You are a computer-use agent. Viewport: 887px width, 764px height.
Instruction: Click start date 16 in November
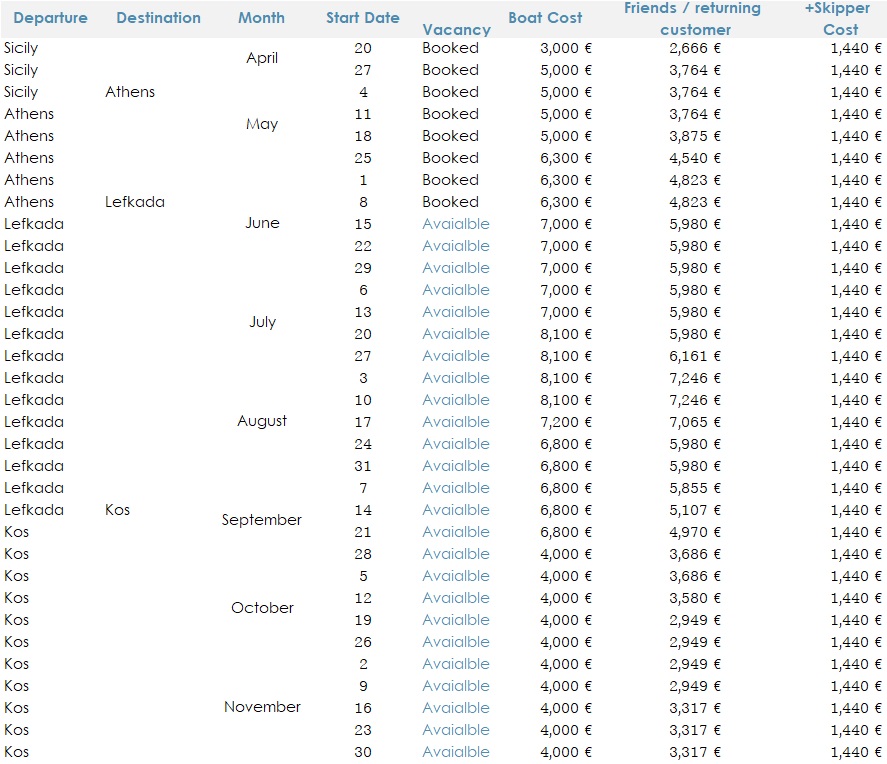[x=363, y=708]
